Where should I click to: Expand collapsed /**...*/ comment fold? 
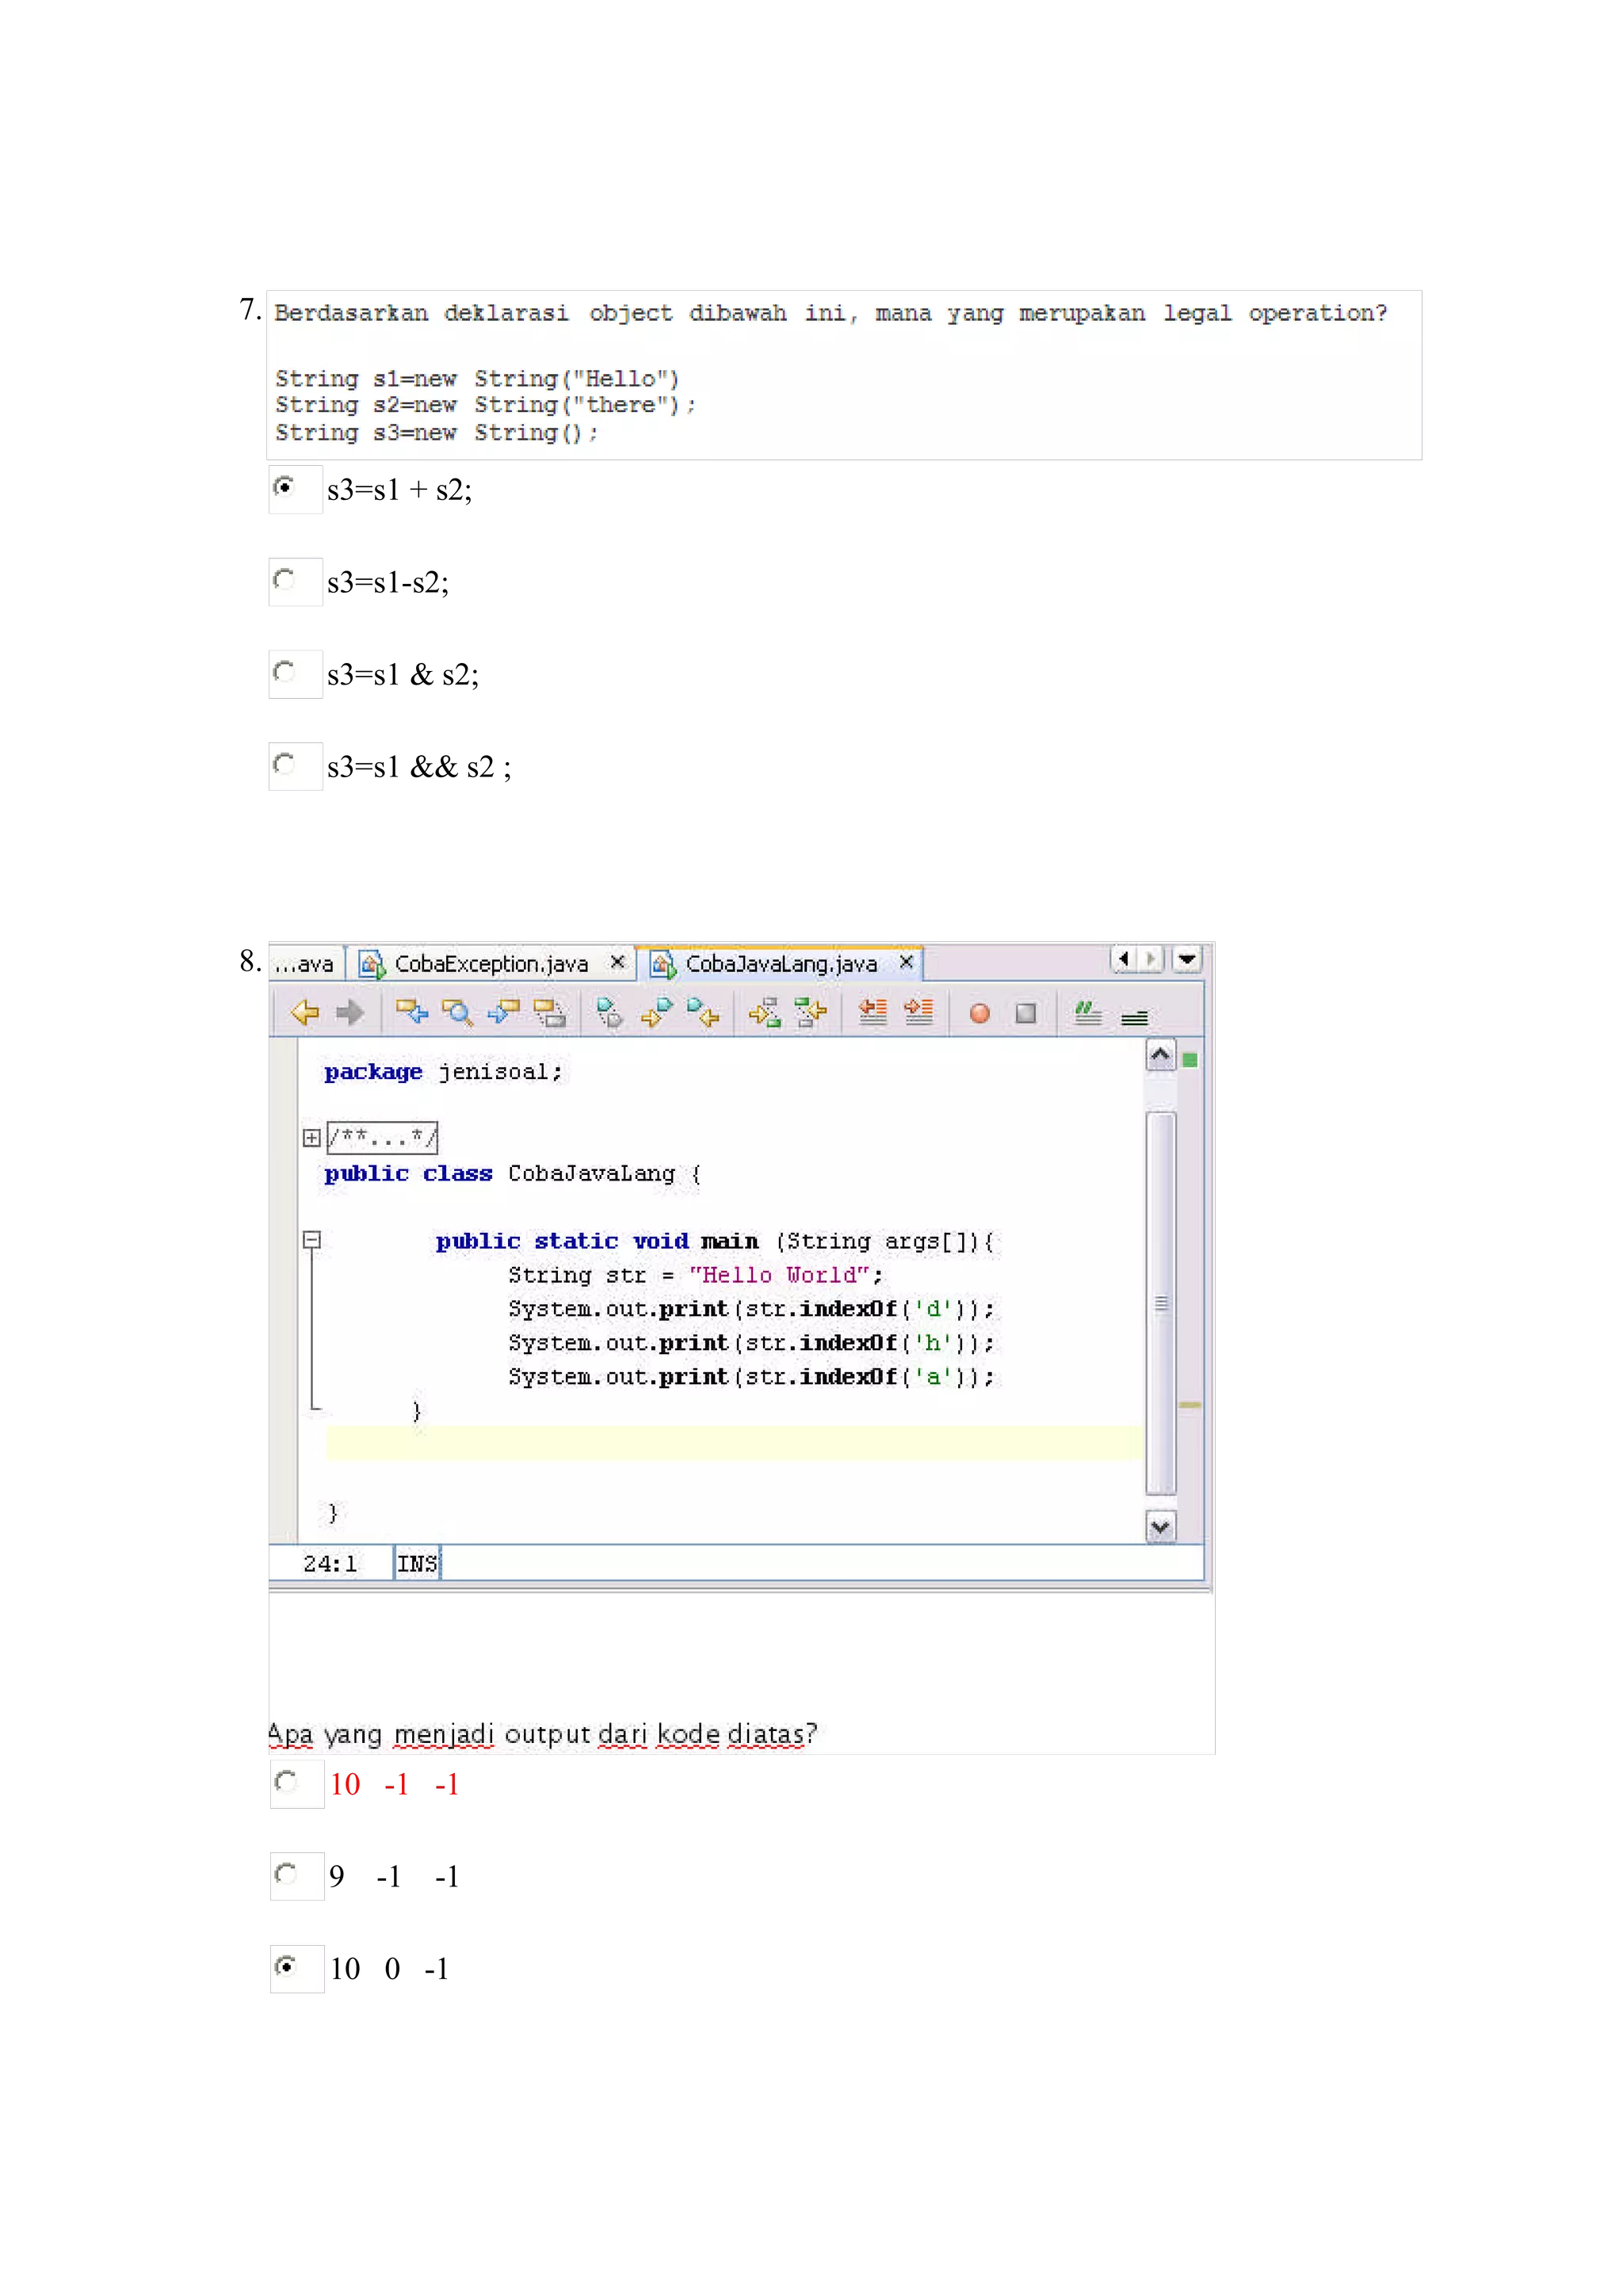pos(312,1138)
